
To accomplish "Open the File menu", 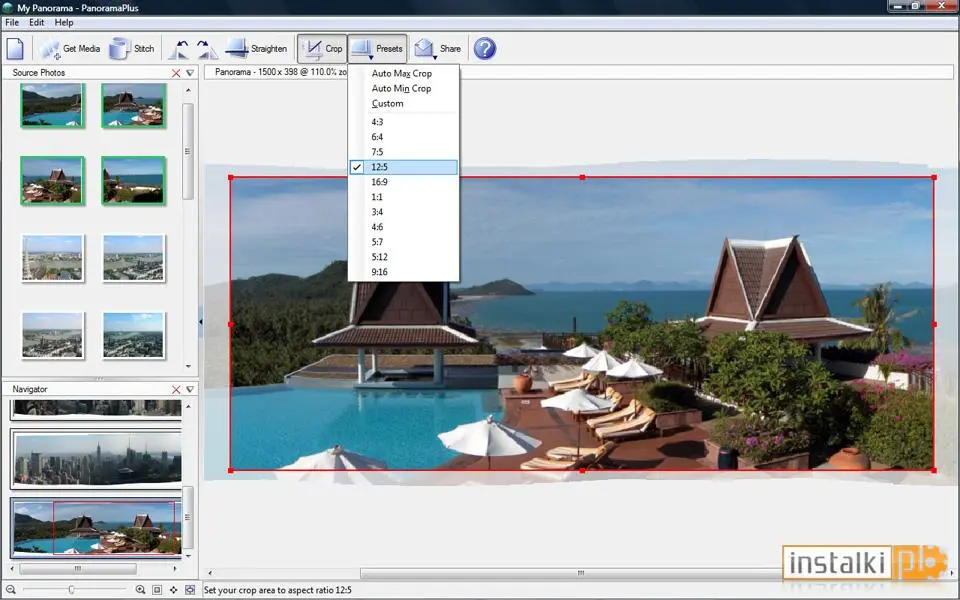I will coord(12,23).
